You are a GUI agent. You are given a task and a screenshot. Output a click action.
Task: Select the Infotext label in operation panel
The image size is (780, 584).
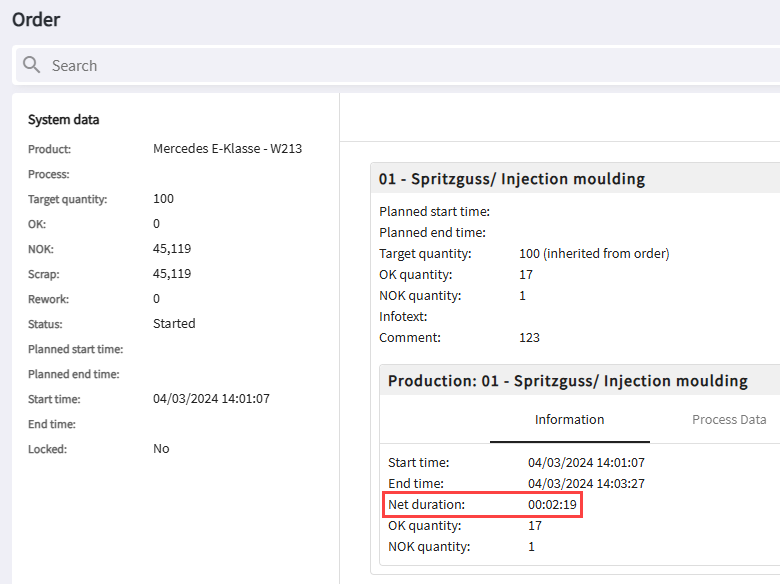pyautogui.click(x=402, y=317)
